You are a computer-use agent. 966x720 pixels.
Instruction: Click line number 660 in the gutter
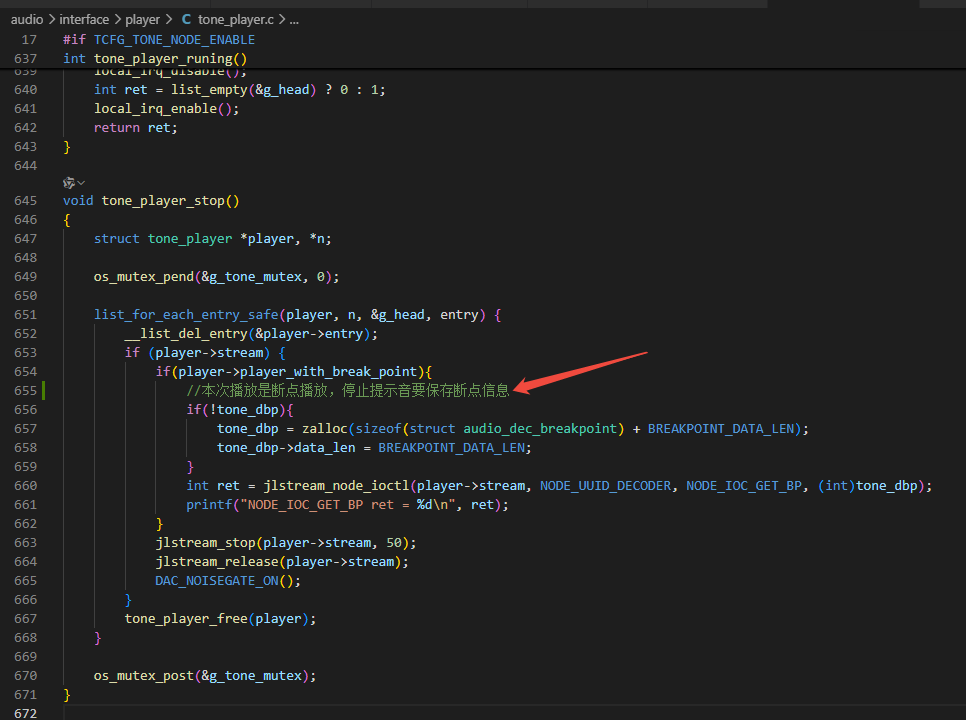point(25,485)
